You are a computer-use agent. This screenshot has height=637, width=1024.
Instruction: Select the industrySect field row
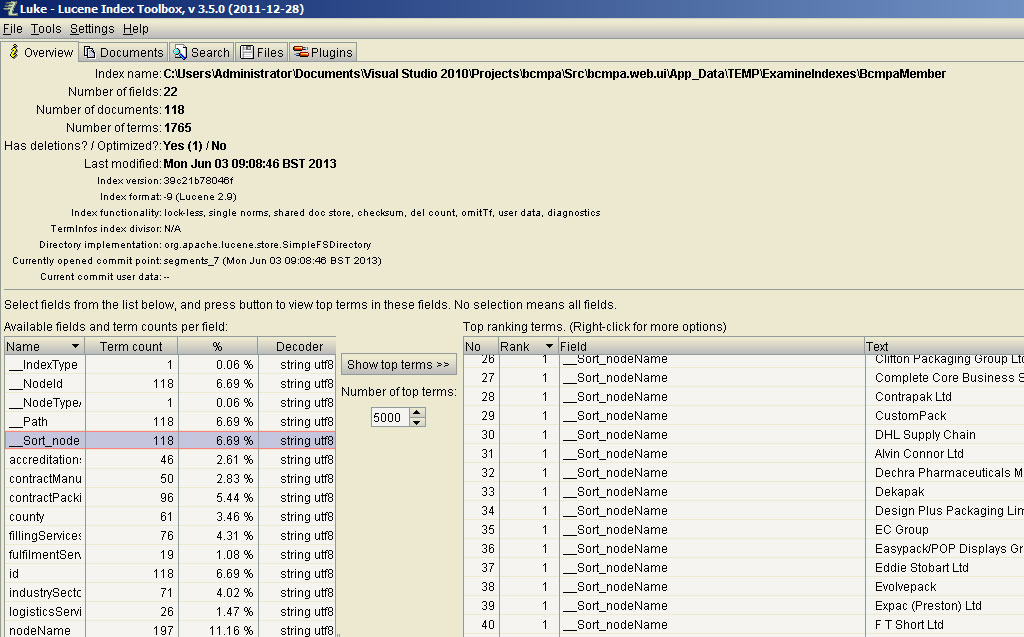tap(170, 592)
